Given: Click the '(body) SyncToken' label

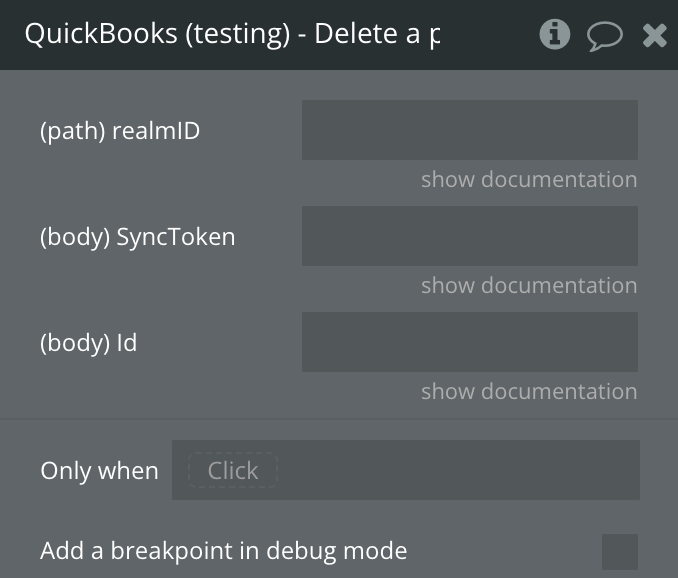Looking at the screenshot, I should point(138,237).
